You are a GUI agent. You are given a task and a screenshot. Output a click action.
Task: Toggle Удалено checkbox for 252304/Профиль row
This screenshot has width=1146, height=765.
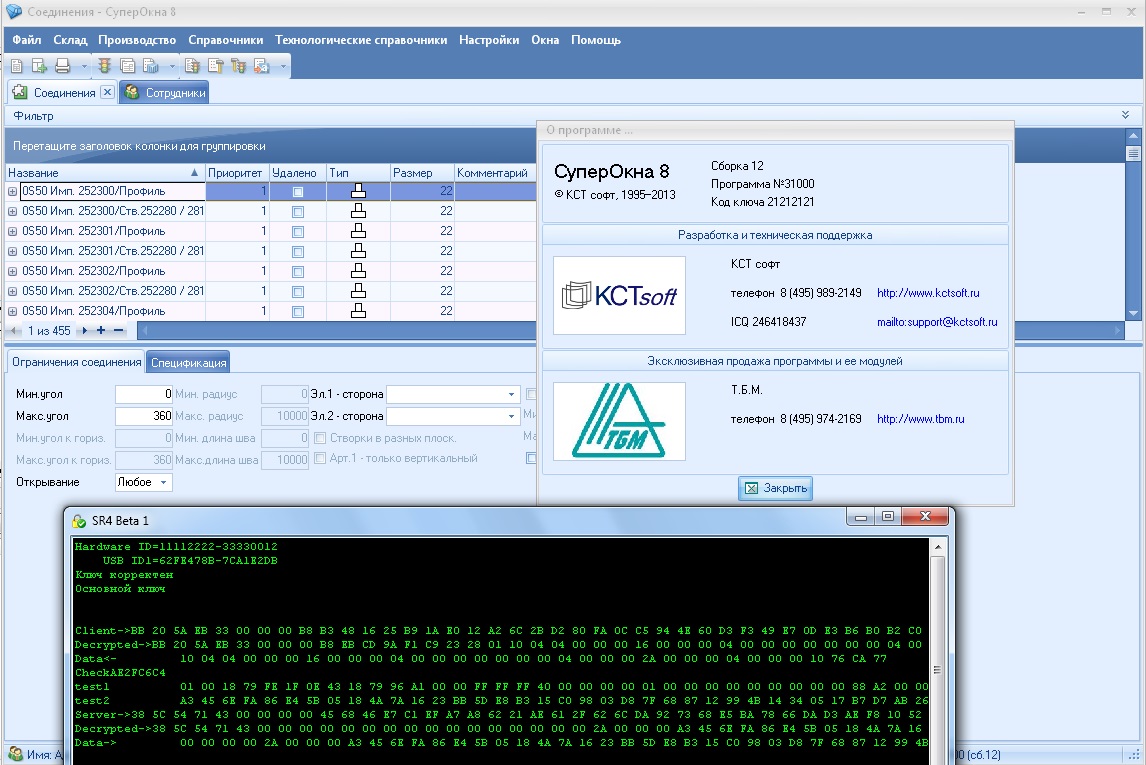(x=297, y=311)
